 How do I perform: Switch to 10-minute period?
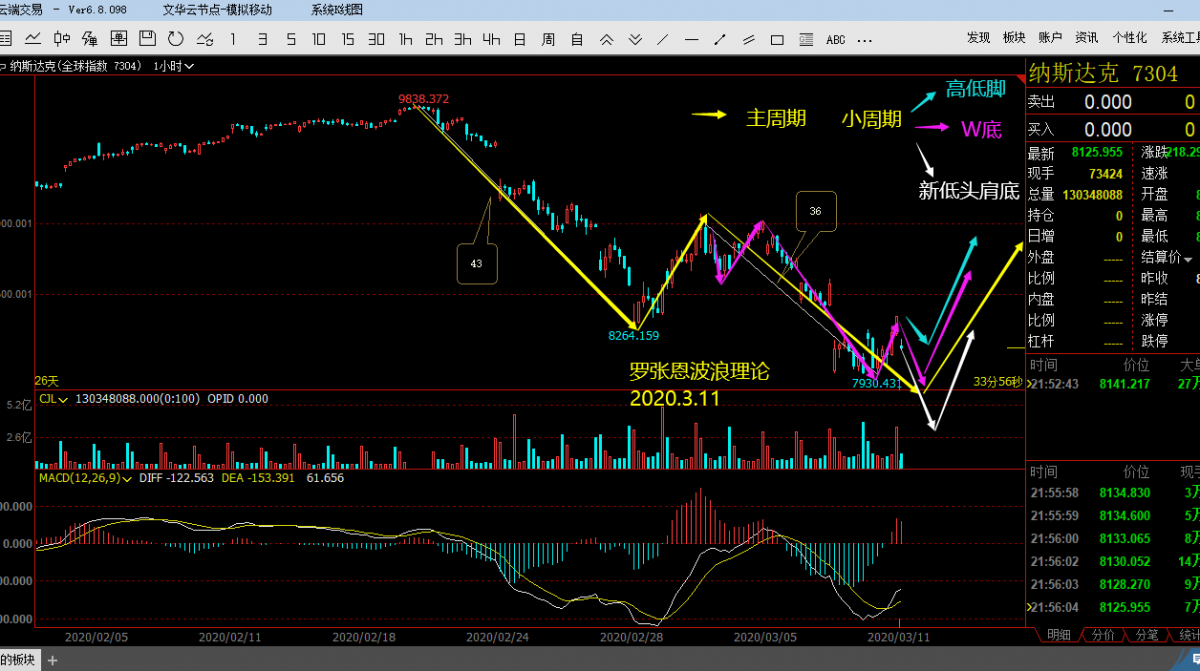319,39
